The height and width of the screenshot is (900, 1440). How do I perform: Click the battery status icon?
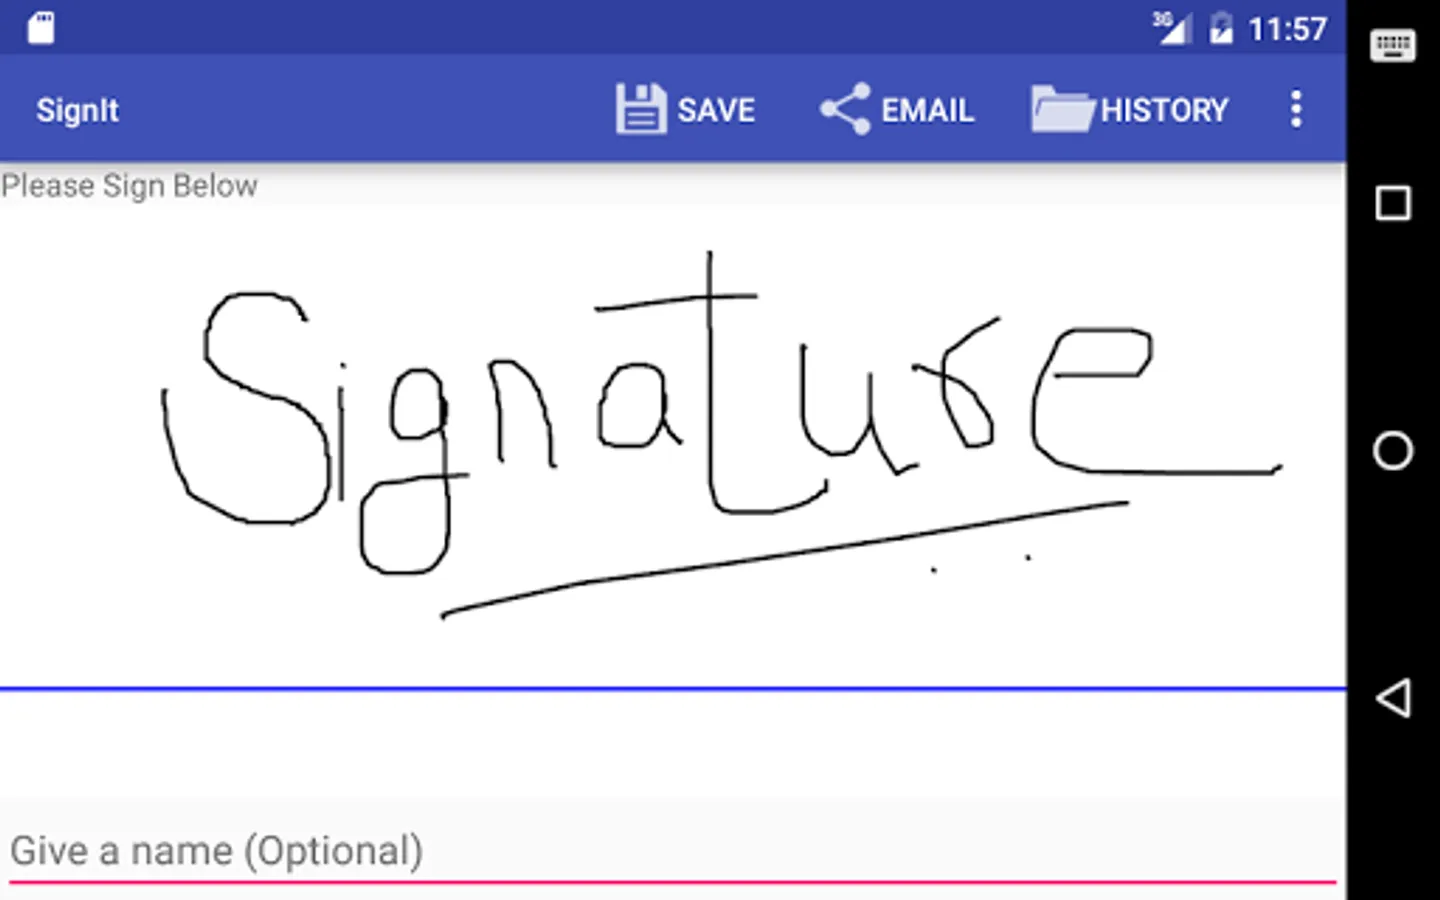[1220, 28]
